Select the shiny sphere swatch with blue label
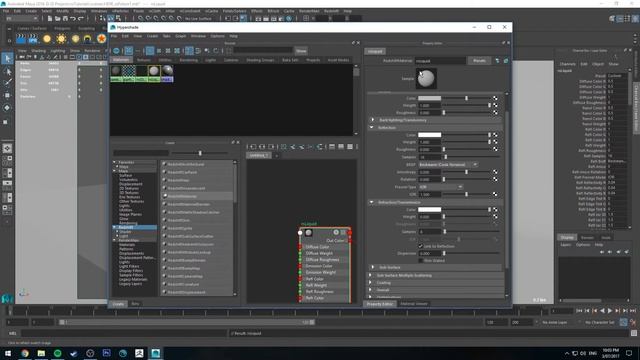The image size is (640, 360). [x=167, y=73]
